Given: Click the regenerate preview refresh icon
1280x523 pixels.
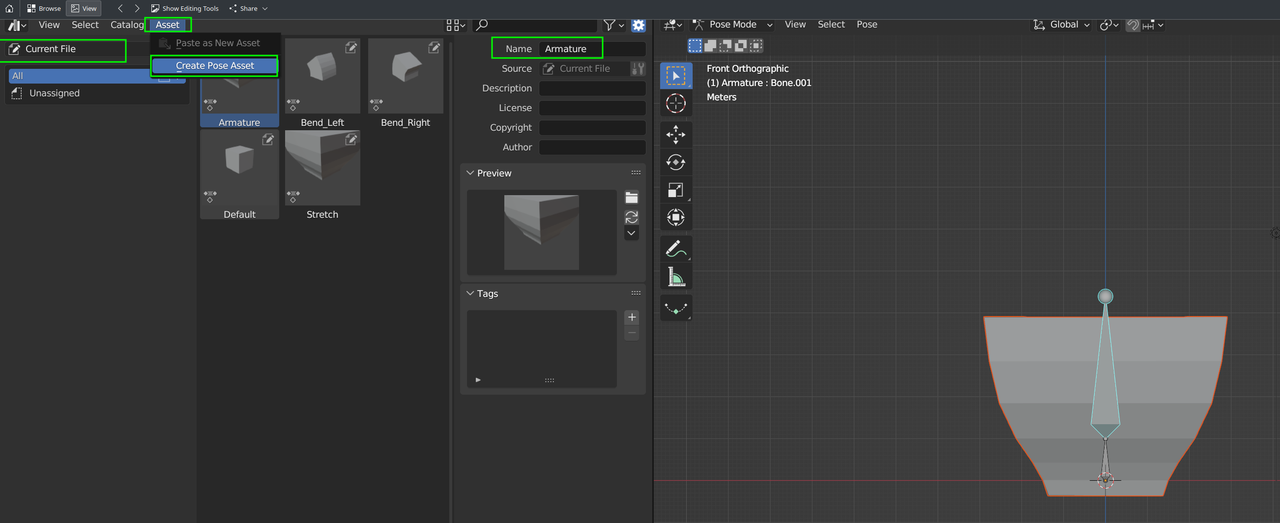Looking at the screenshot, I should click(x=631, y=216).
